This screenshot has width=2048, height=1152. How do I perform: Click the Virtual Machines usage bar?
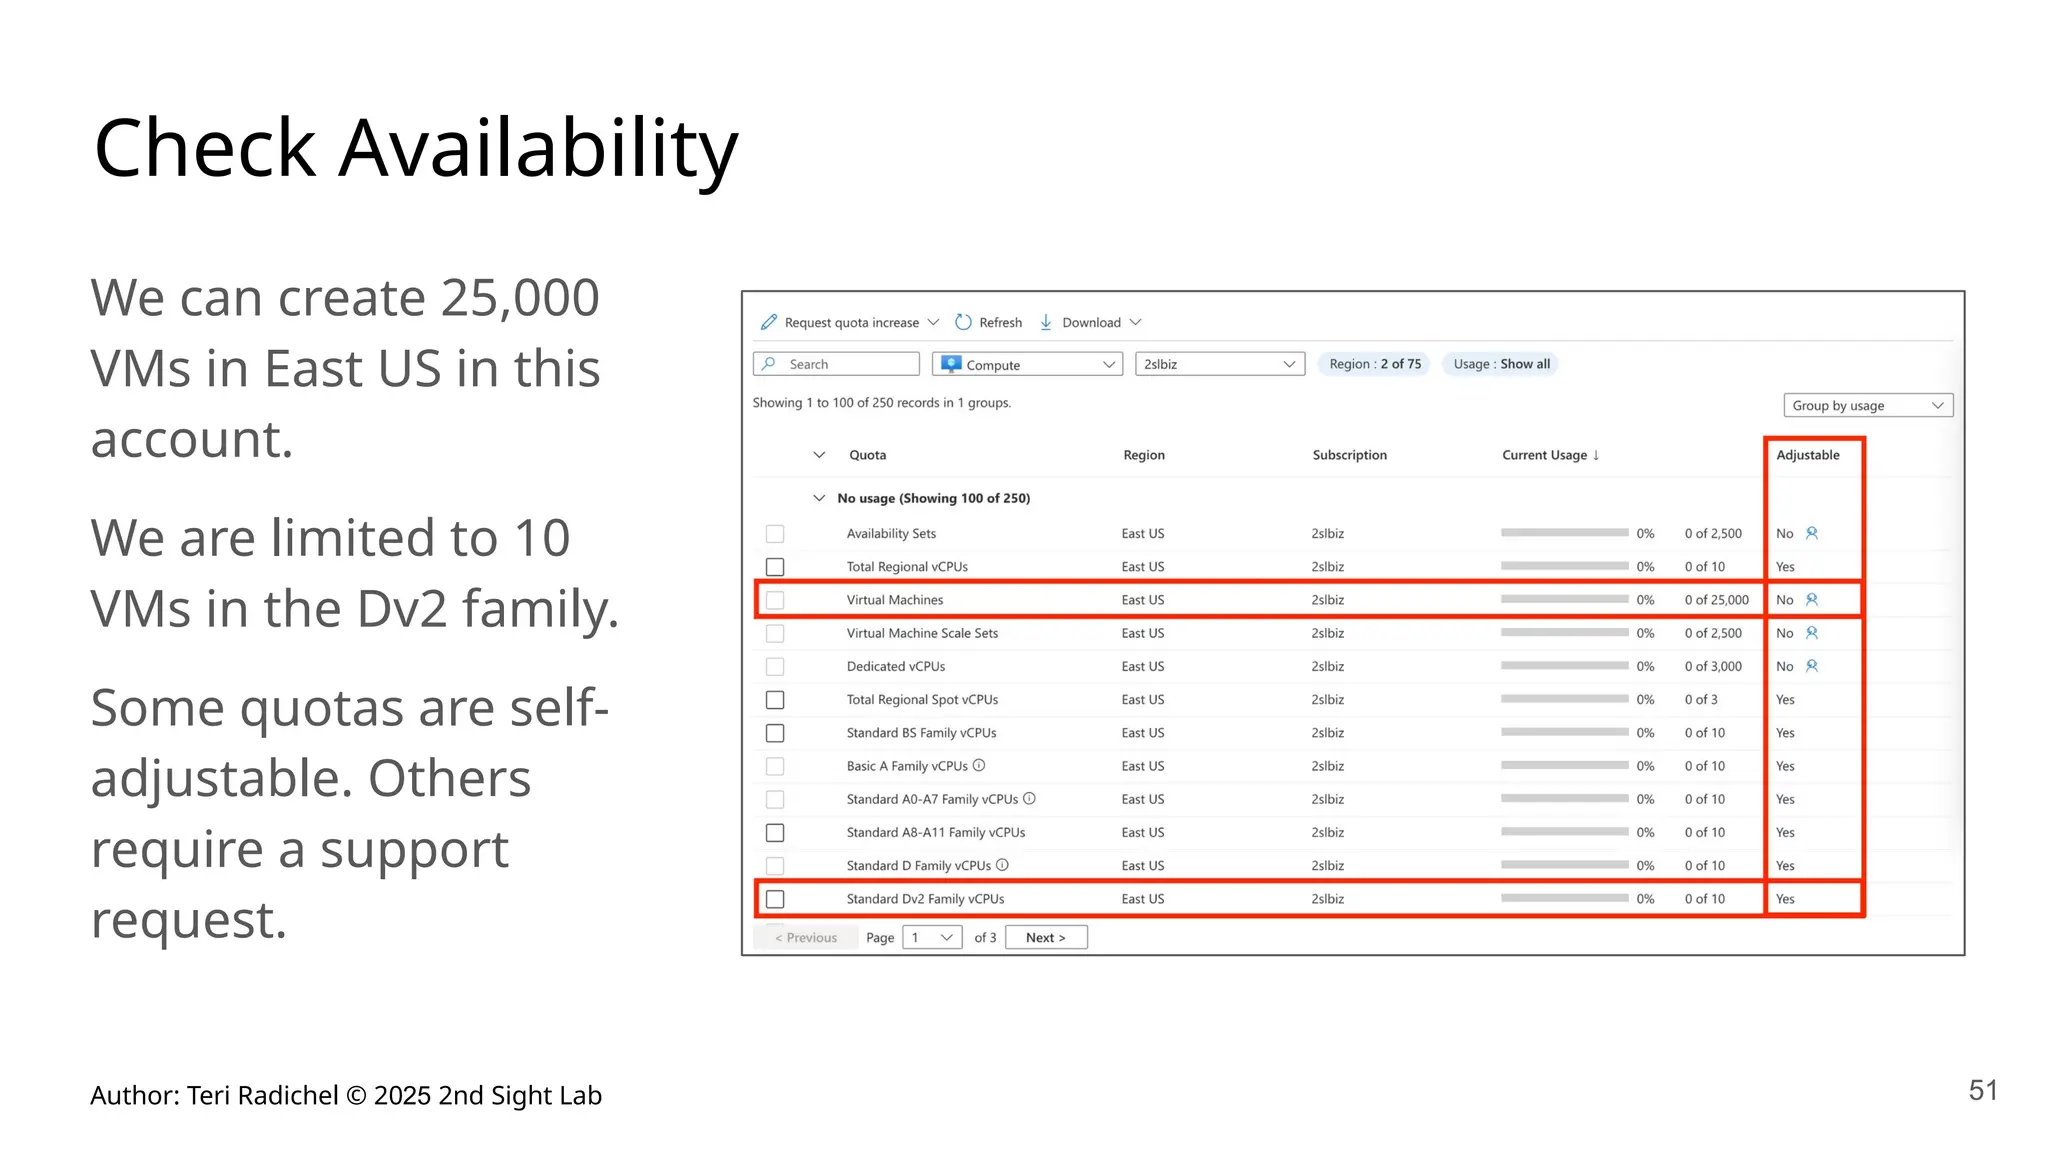[1565, 600]
